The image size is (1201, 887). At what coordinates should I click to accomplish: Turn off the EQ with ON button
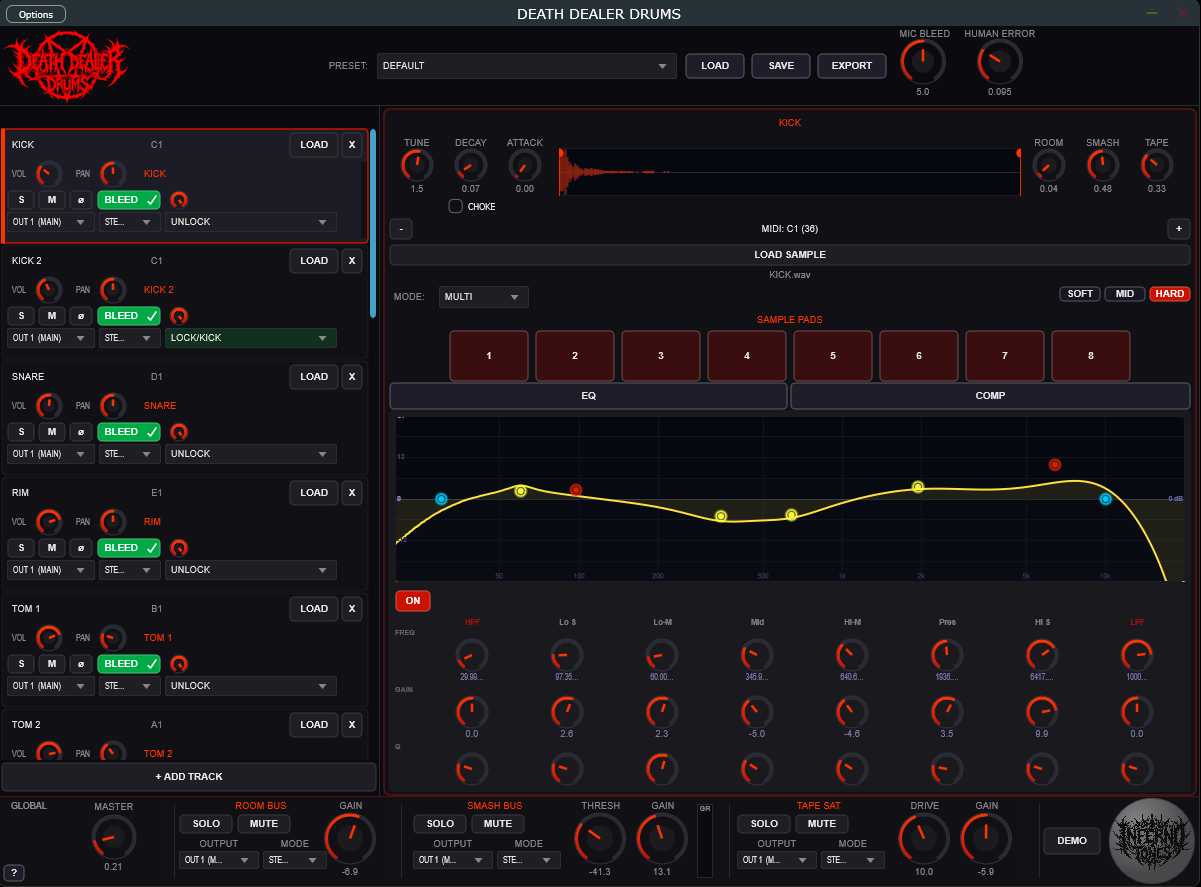coord(412,601)
